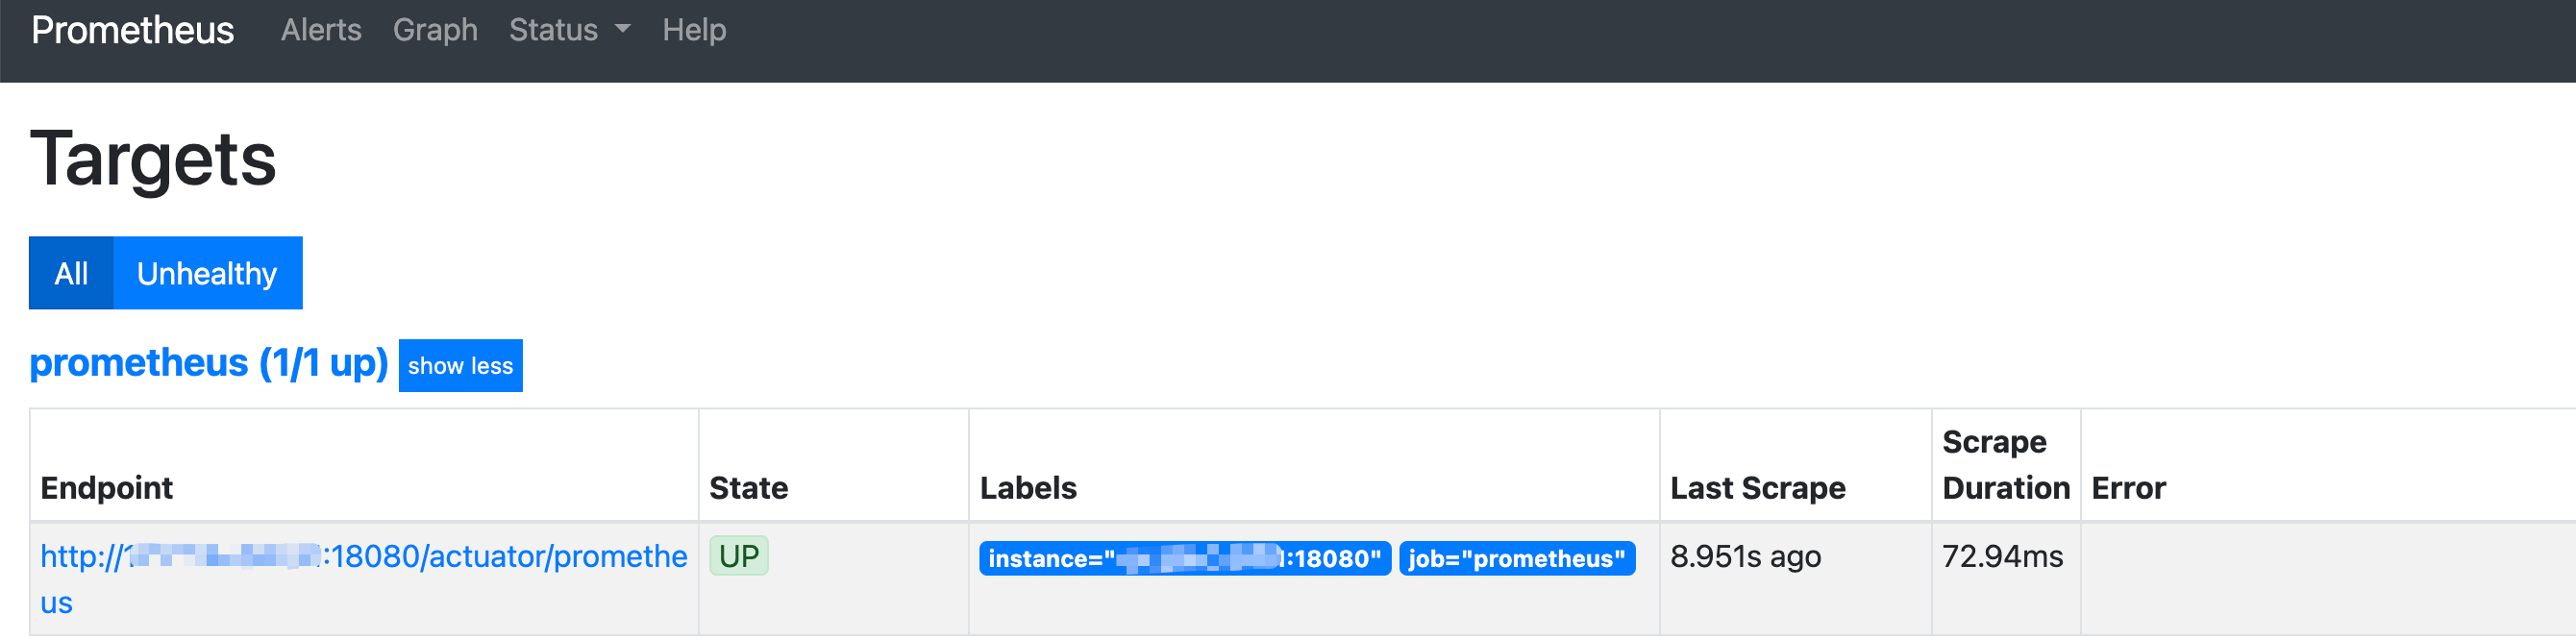Collapse job with show less button
This screenshot has width=2576, height=640.
tap(460, 366)
